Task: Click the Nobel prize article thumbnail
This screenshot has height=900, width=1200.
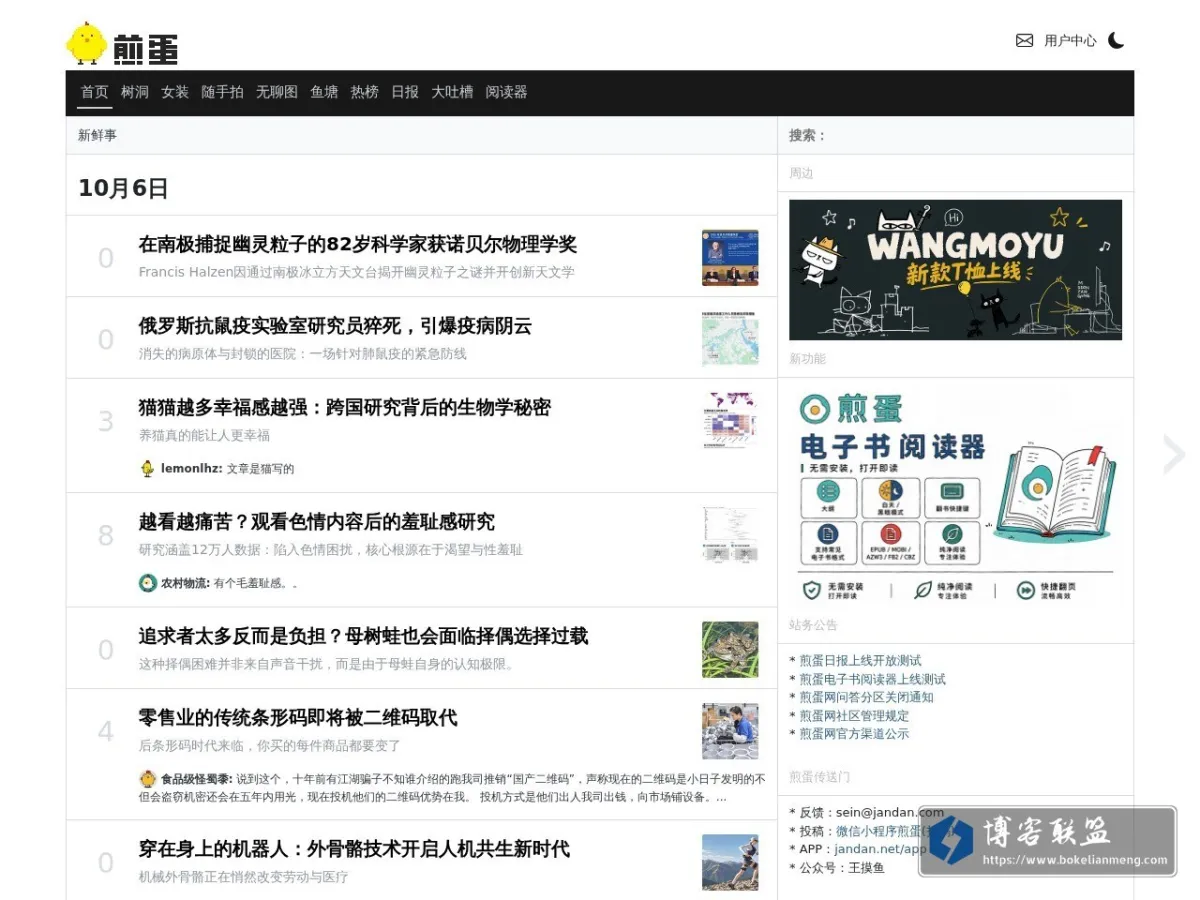Action: [730, 257]
